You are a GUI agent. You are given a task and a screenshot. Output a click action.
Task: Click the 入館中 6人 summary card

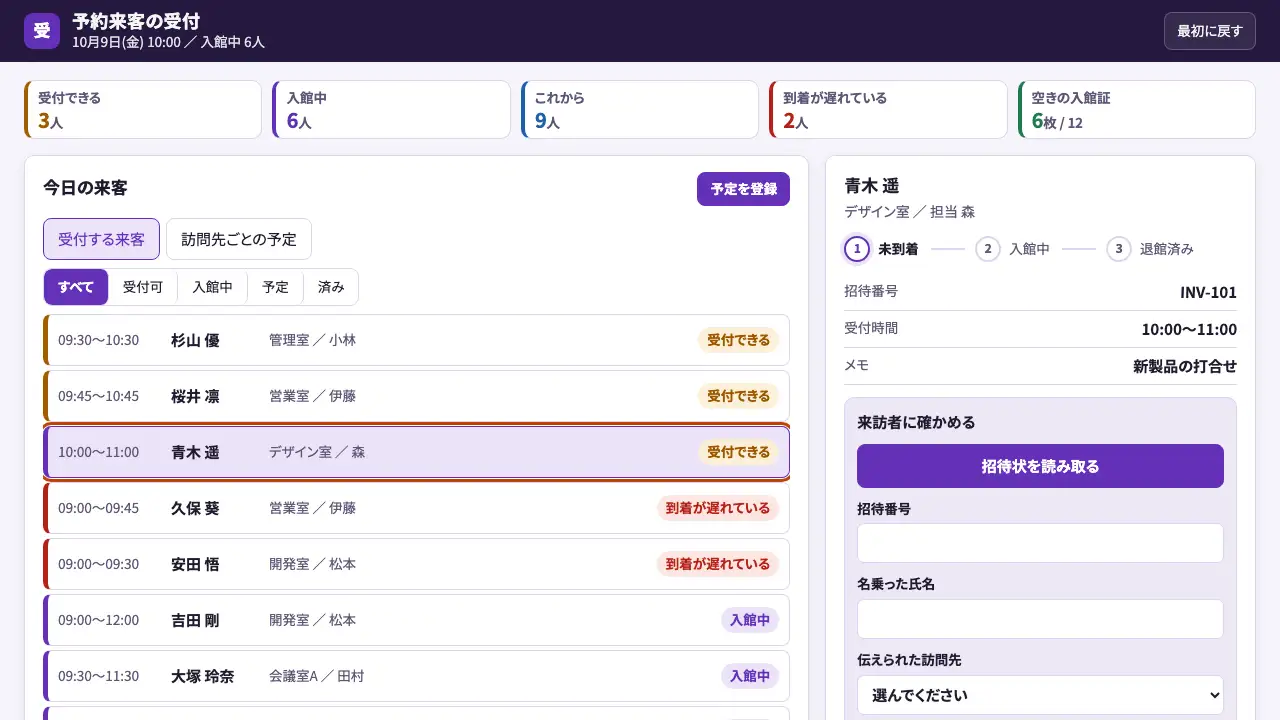[391, 110]
